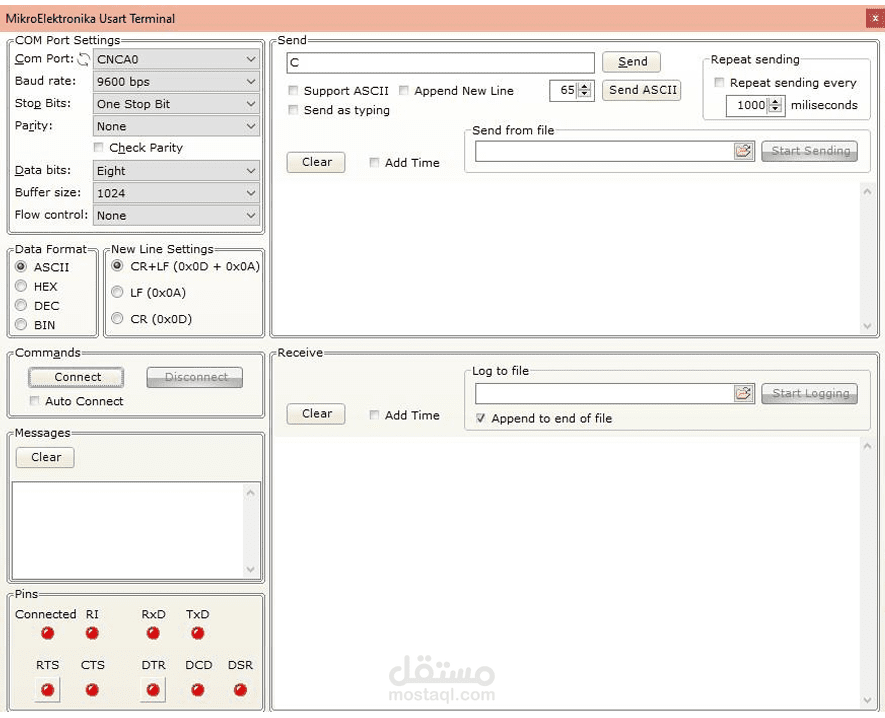The height and width of the screenshot is (718, 885).
Task: Choose LF (0x0A) new line setting
Action: (117, 292)
